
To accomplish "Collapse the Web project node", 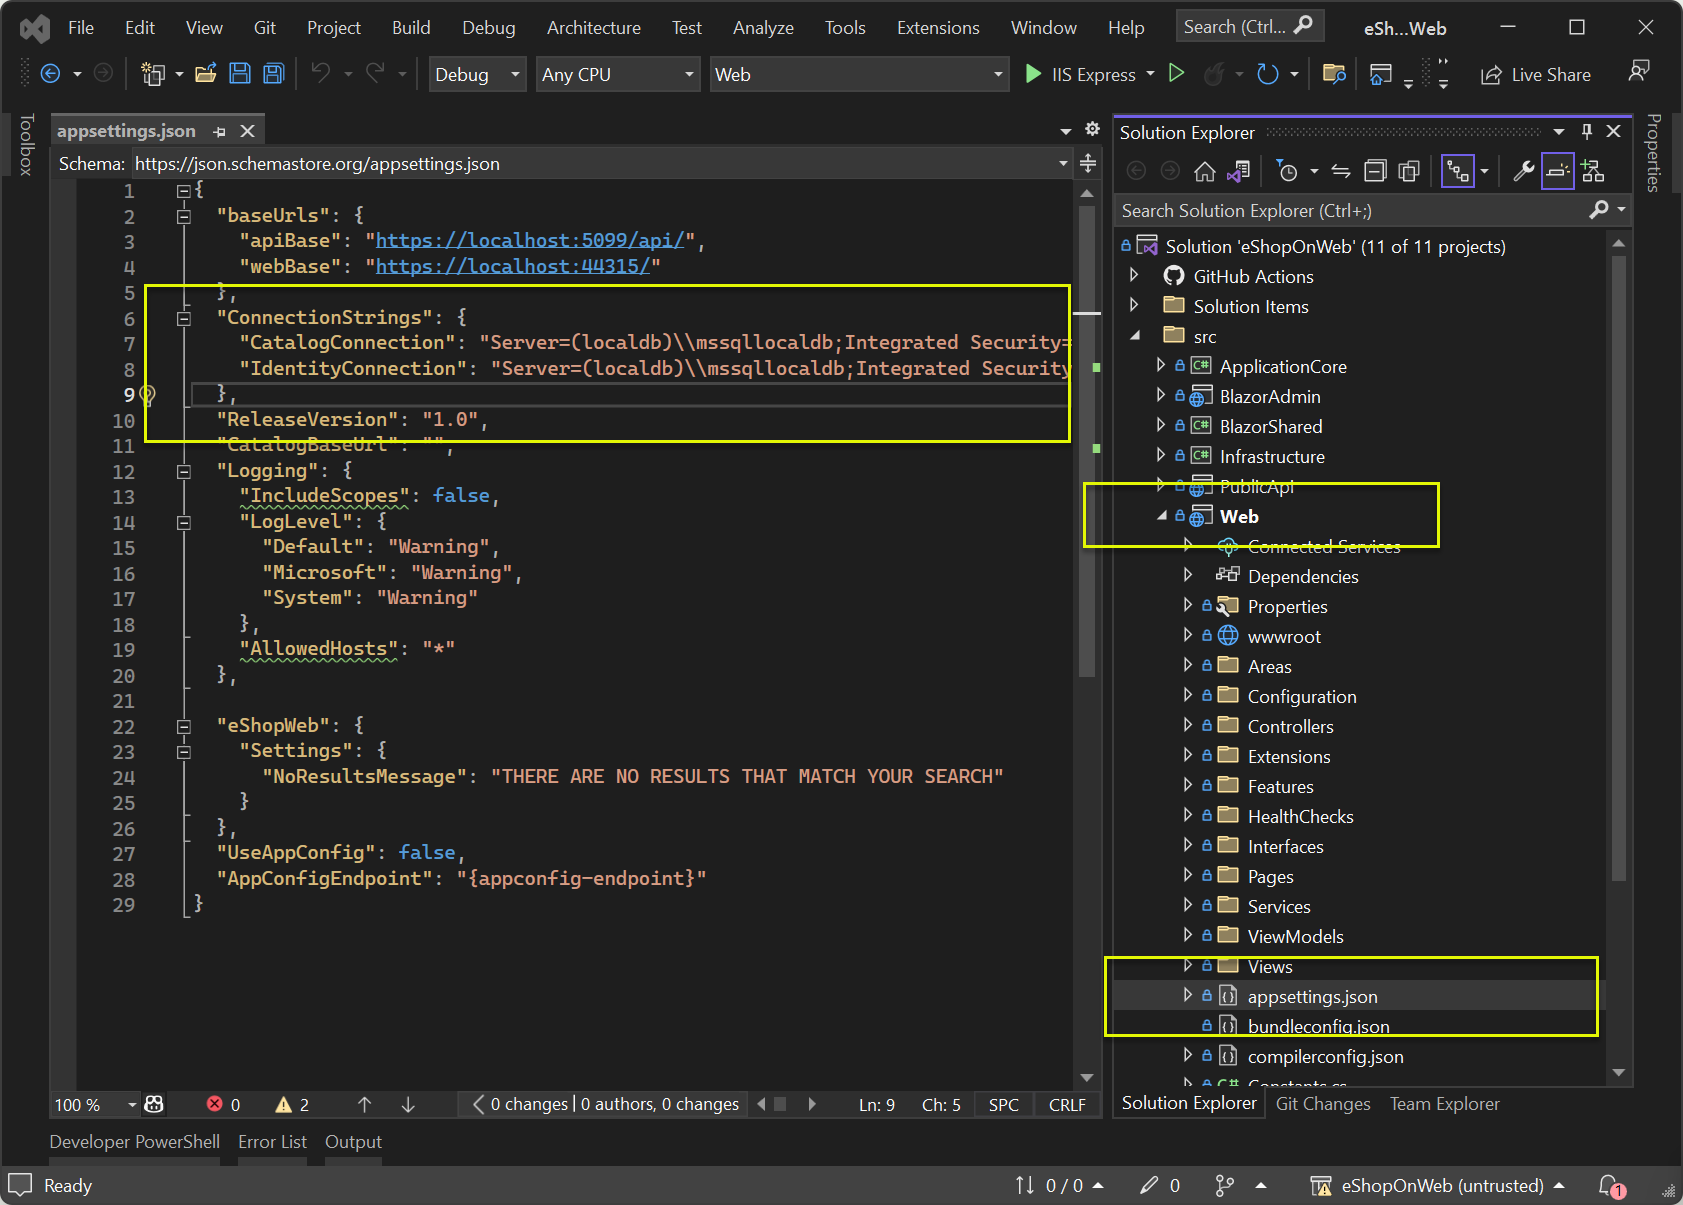I will (1161, 516).
